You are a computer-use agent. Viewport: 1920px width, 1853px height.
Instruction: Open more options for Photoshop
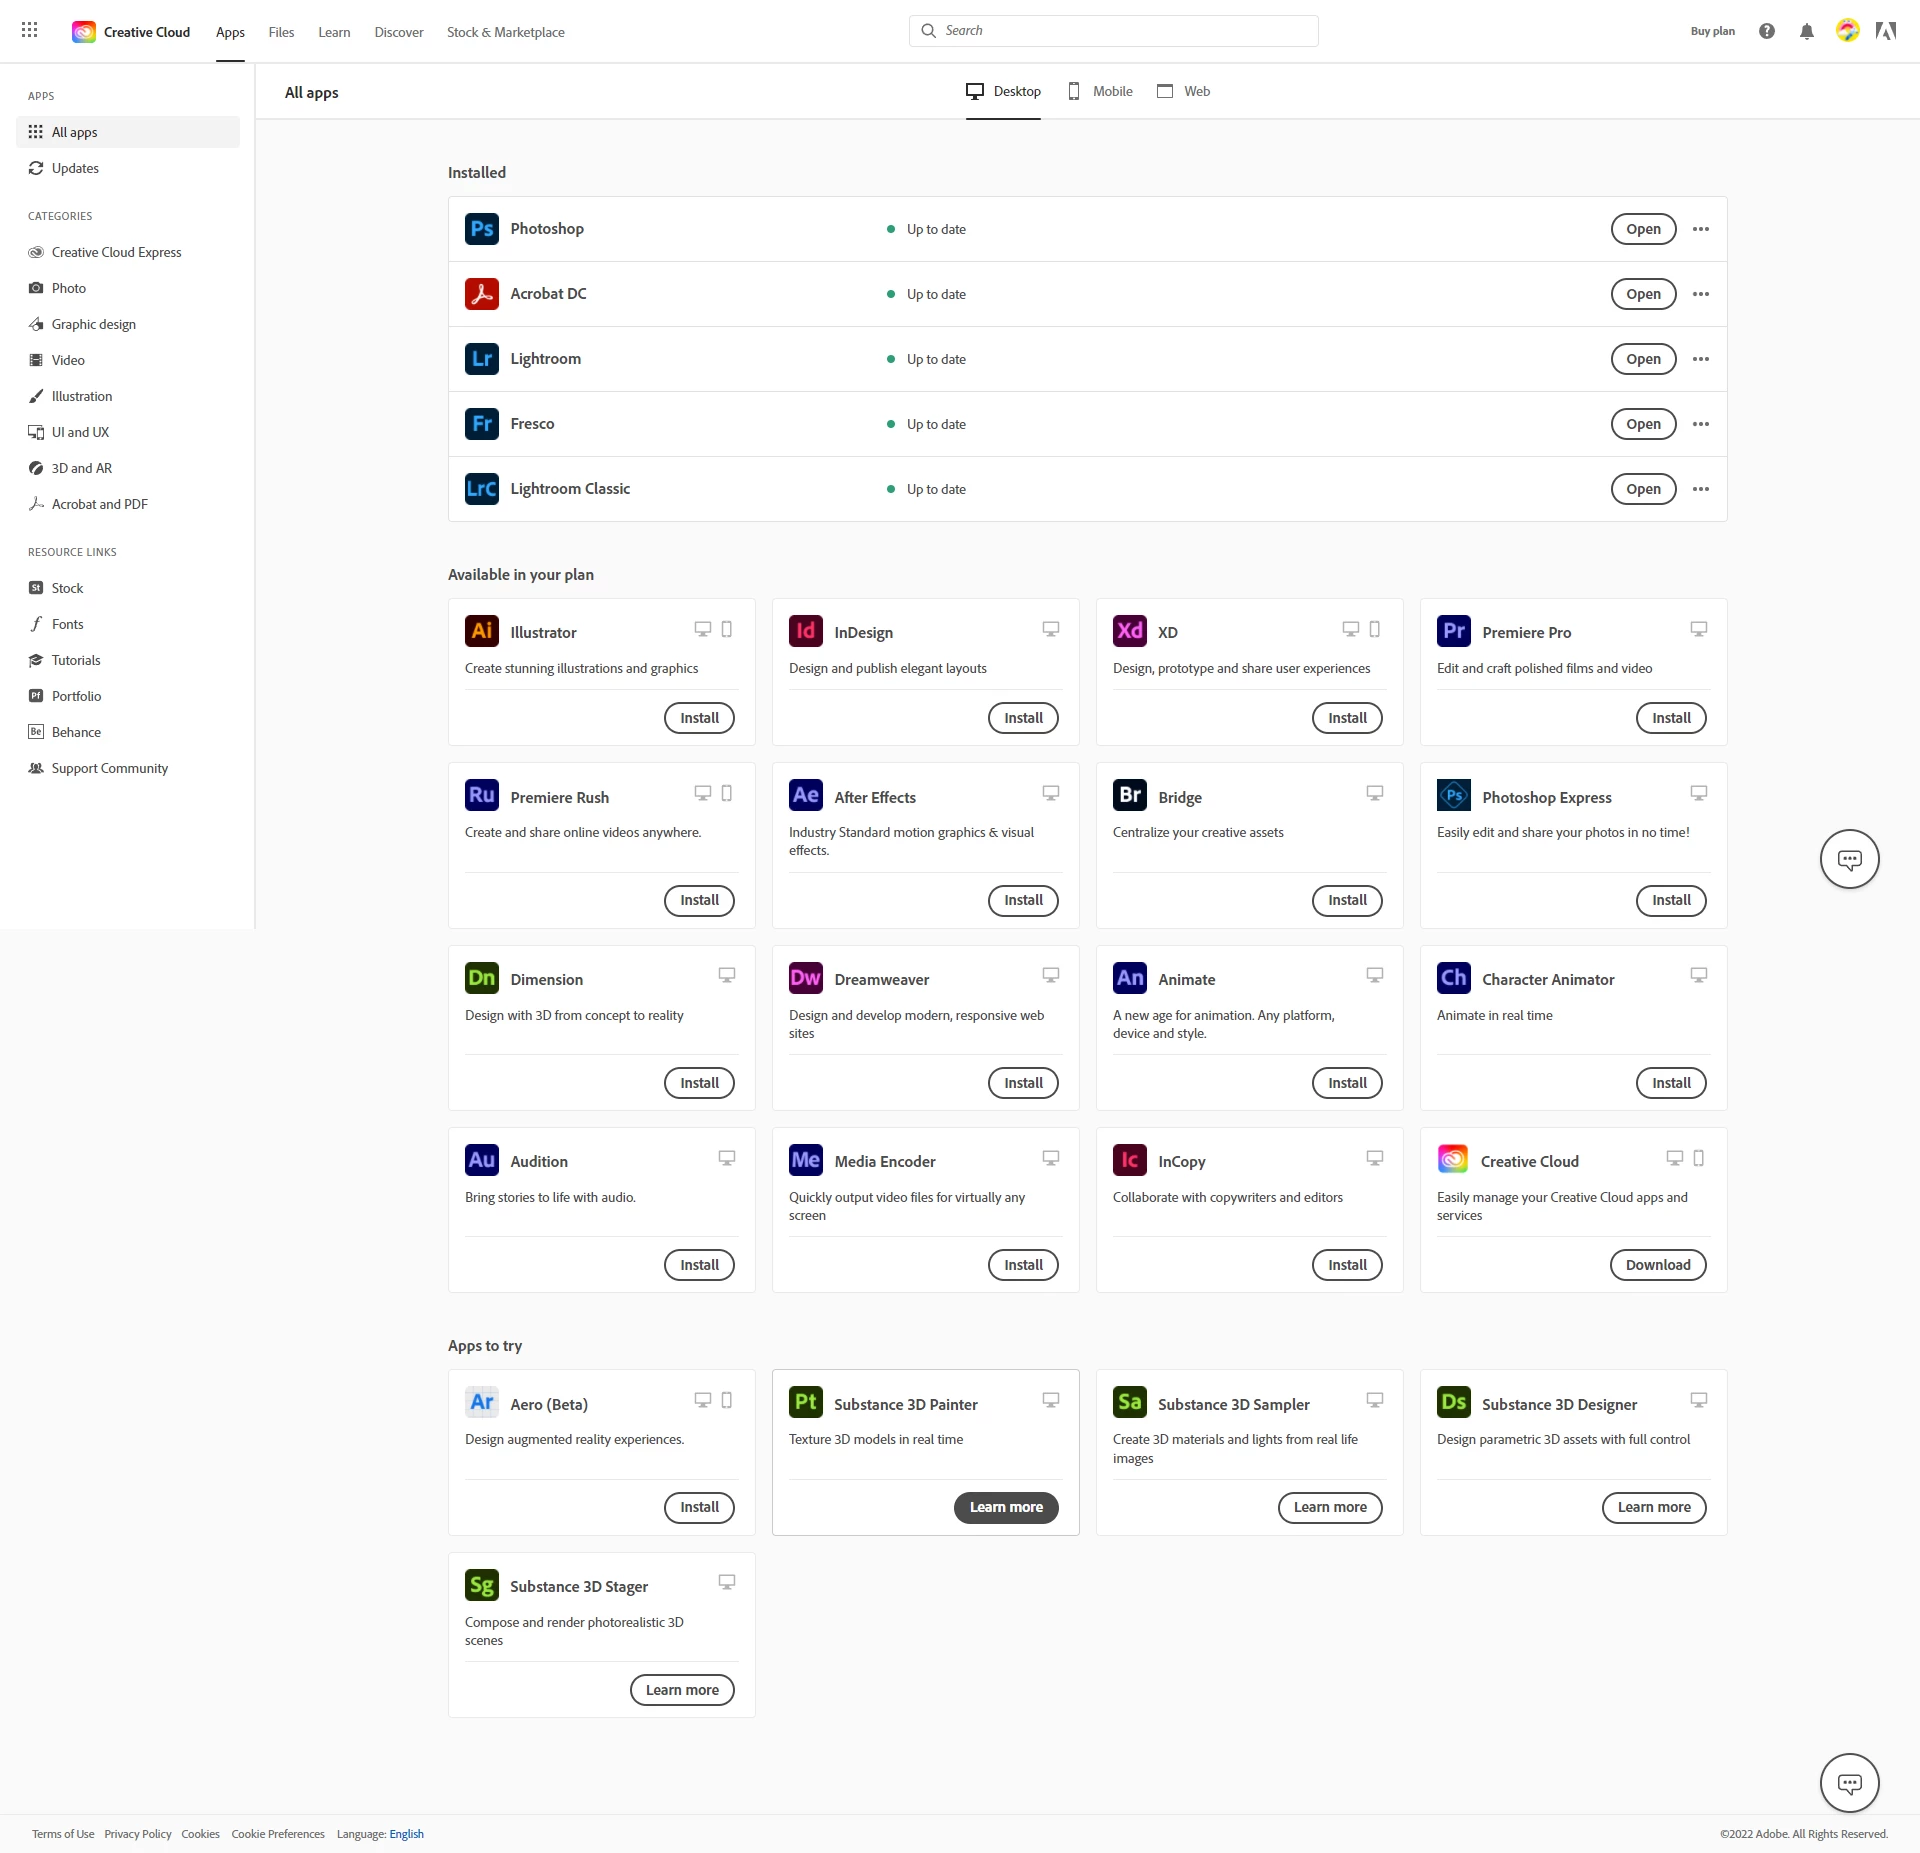[1700, 229]
